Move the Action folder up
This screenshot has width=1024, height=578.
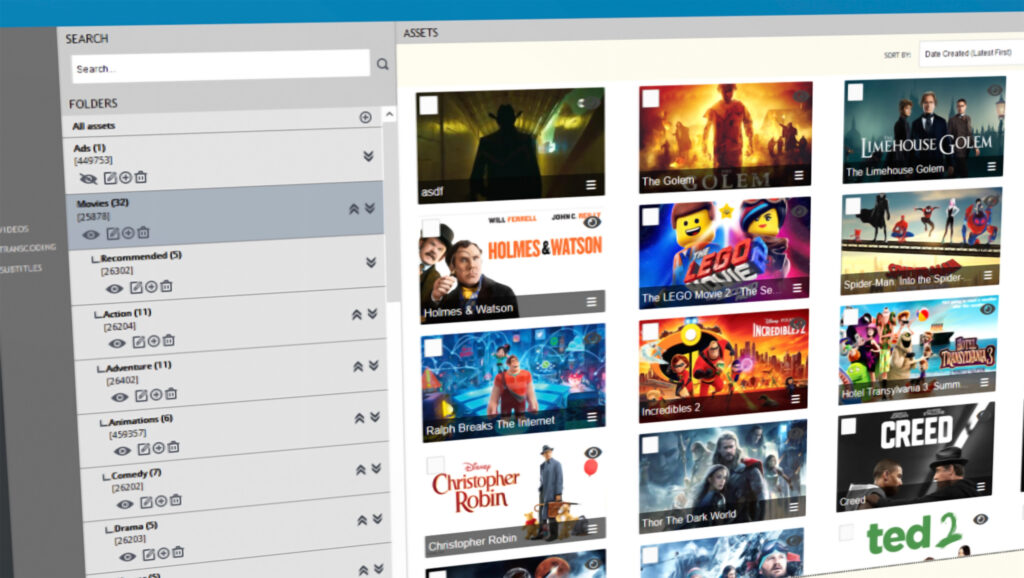click(356, 314)
